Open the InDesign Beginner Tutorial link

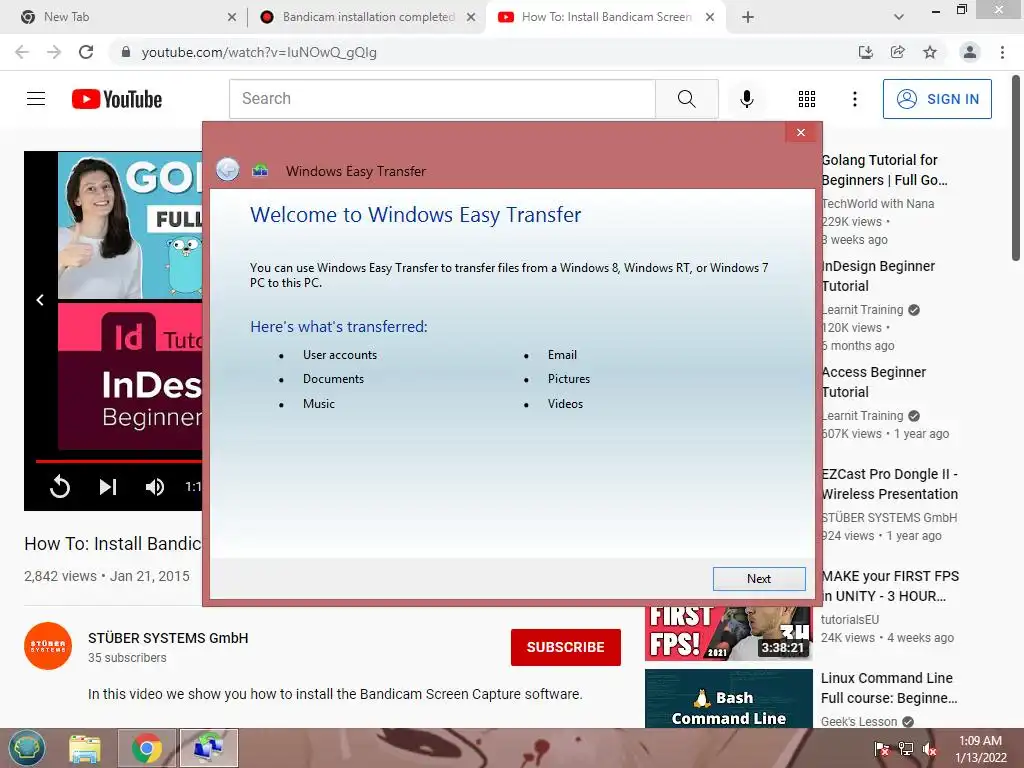pos(878,276)
